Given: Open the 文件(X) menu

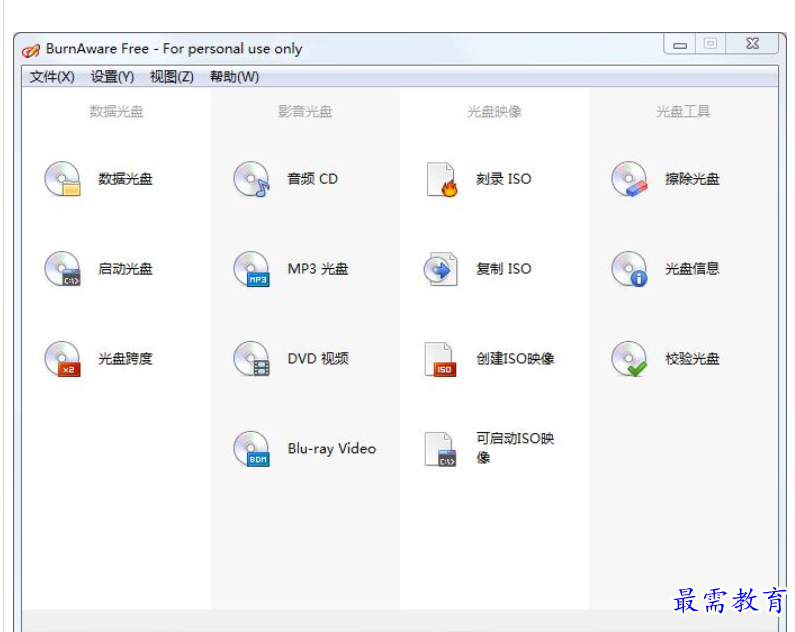Looking at the screenshot, I should coord(52,77).
